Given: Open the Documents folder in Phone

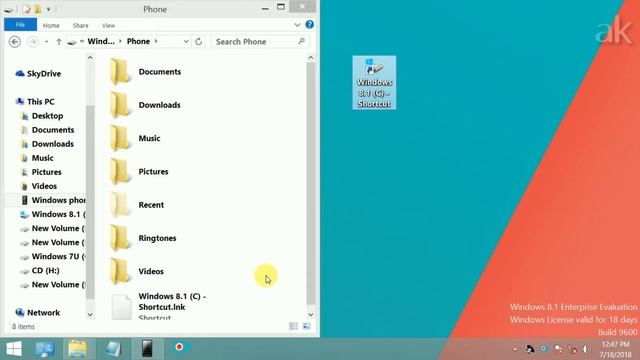Looking at the screenshot, I should (146, 72).
